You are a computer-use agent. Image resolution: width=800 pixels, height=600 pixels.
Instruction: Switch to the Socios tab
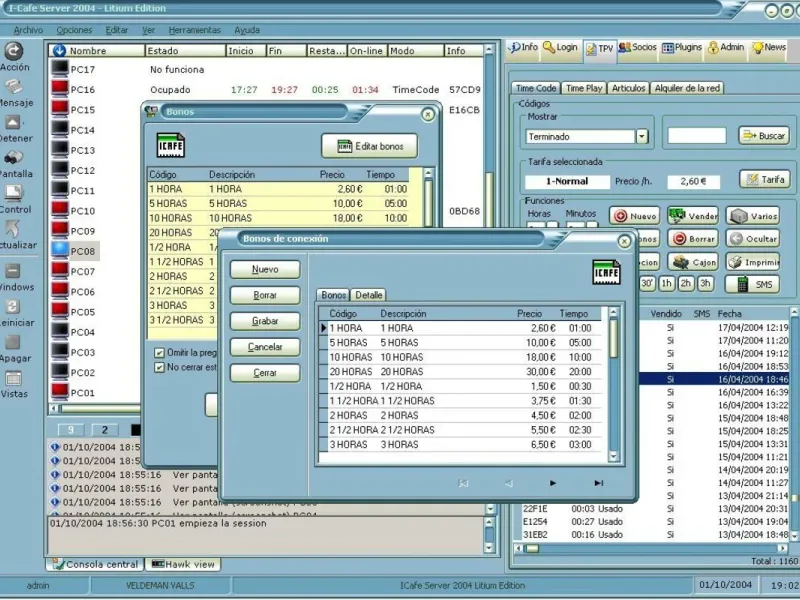637,48
